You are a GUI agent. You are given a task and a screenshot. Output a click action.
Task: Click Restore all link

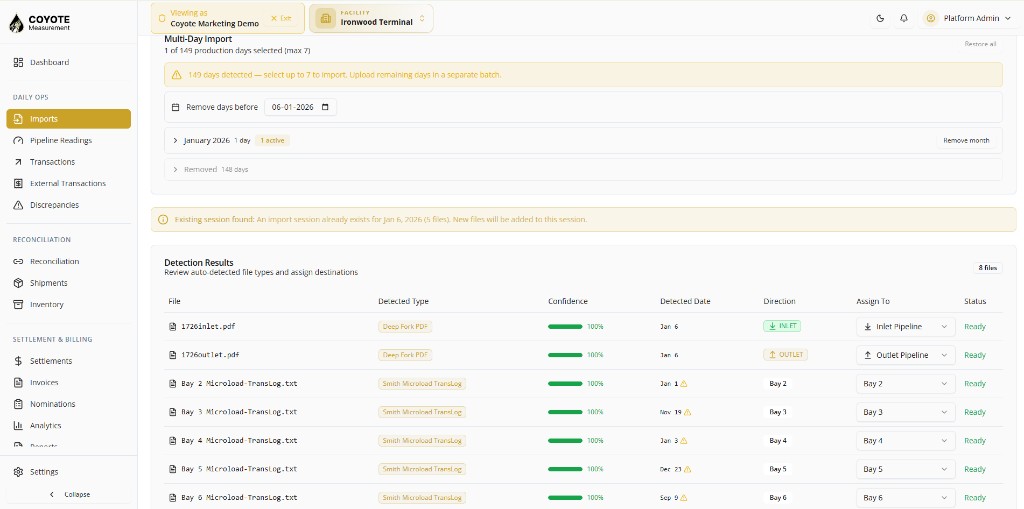pos(980,44)
